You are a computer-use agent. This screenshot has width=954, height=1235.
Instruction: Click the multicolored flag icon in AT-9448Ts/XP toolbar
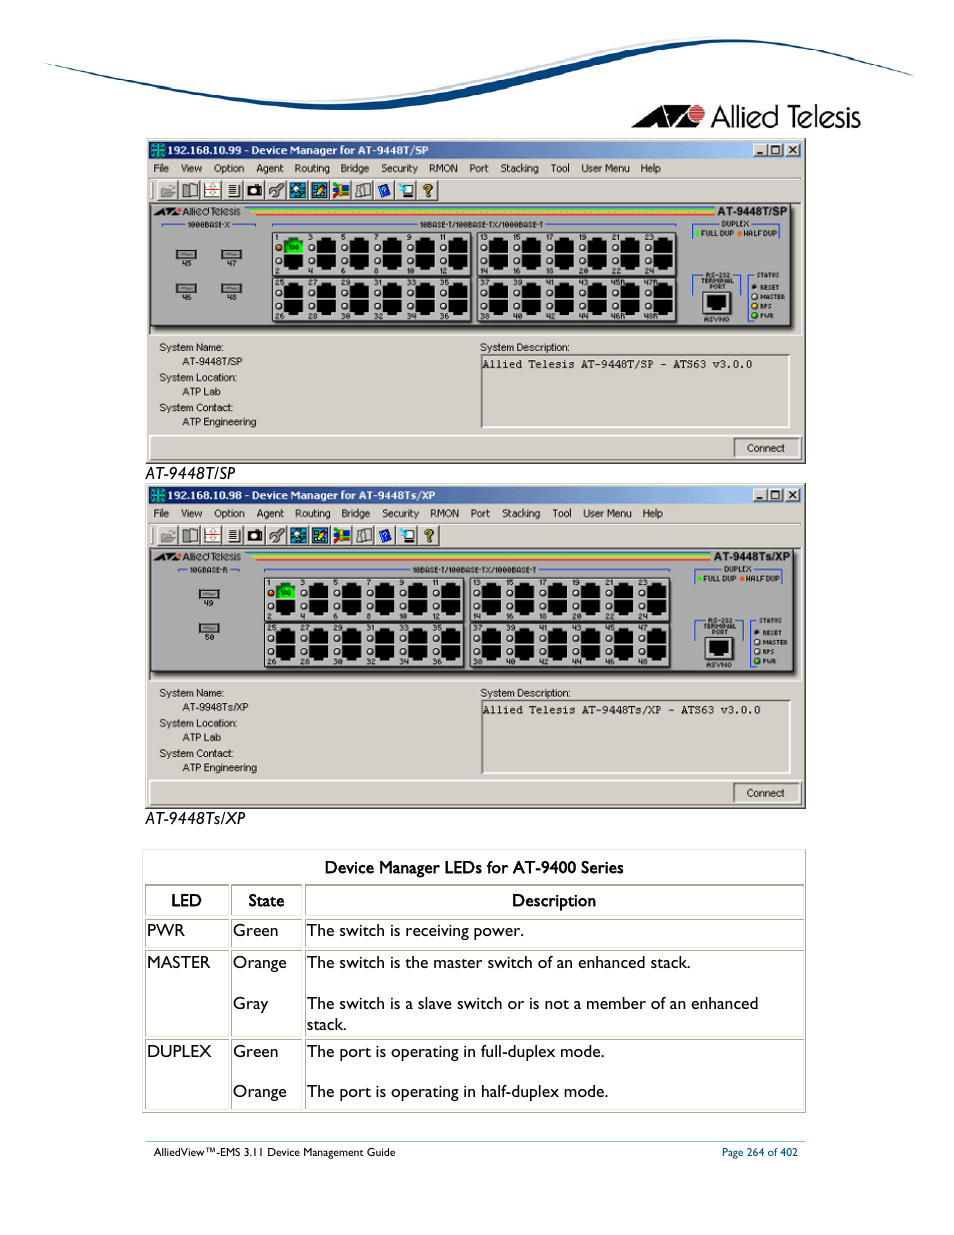[x=342, y=535]
